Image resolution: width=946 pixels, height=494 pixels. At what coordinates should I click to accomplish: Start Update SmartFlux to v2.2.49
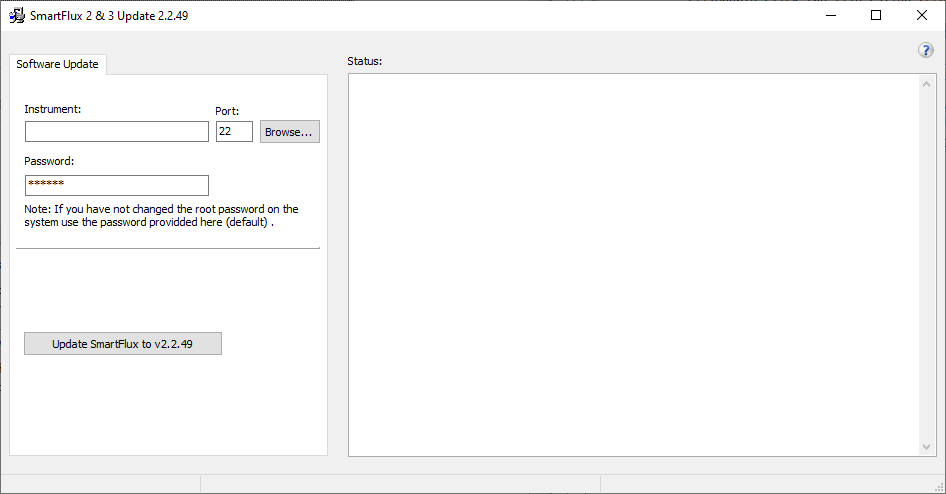[123, 344]
